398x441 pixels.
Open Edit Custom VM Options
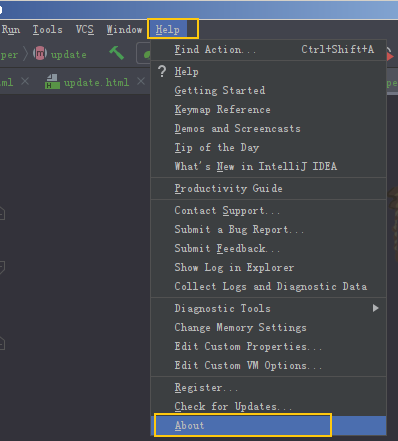click(x=269, y=366)
